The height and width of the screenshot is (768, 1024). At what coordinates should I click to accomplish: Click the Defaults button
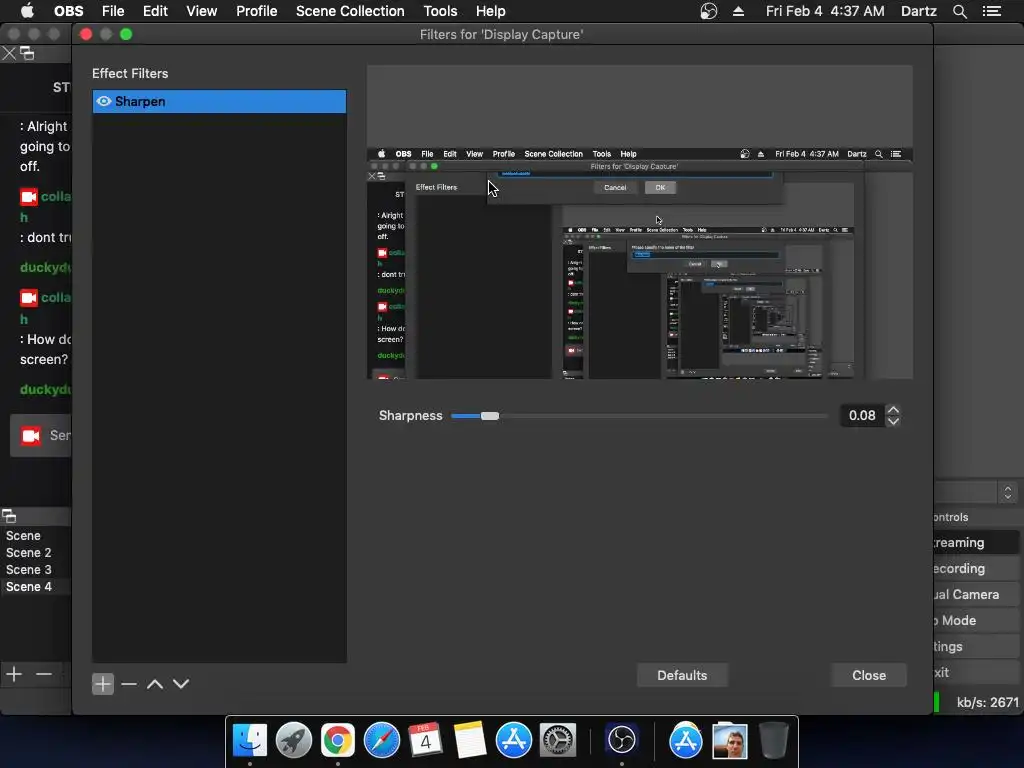pyautogui.click(x=682, y=675)
